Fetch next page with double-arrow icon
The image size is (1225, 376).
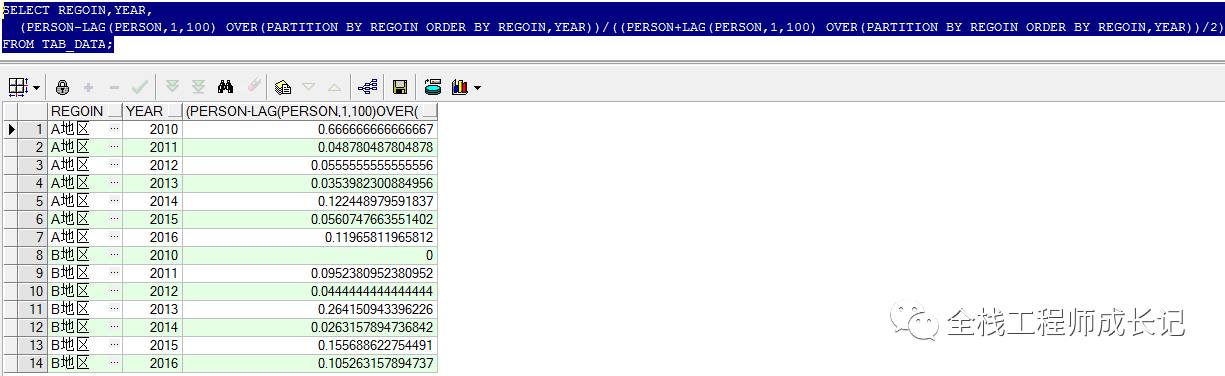pos(173,87)
